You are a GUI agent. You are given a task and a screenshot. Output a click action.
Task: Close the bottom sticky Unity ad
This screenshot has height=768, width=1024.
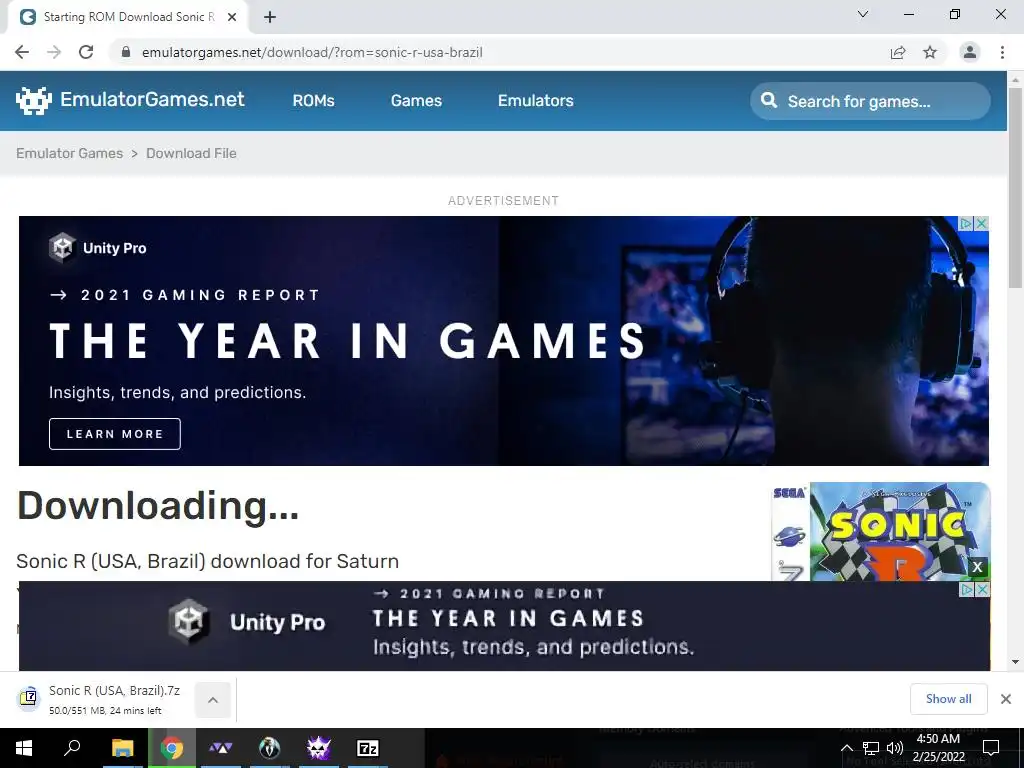[x=982, y=590]
